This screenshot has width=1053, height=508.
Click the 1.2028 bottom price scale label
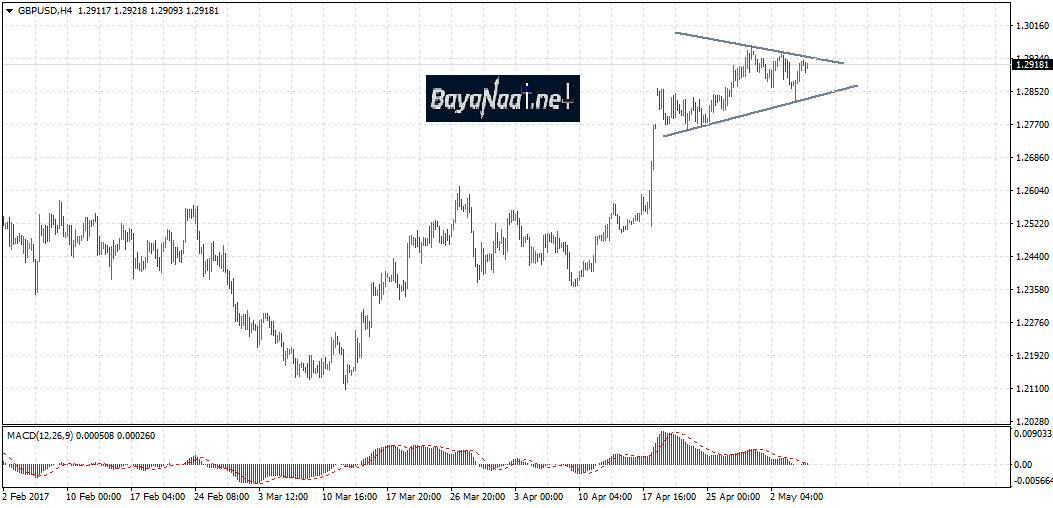[1031, 421]
